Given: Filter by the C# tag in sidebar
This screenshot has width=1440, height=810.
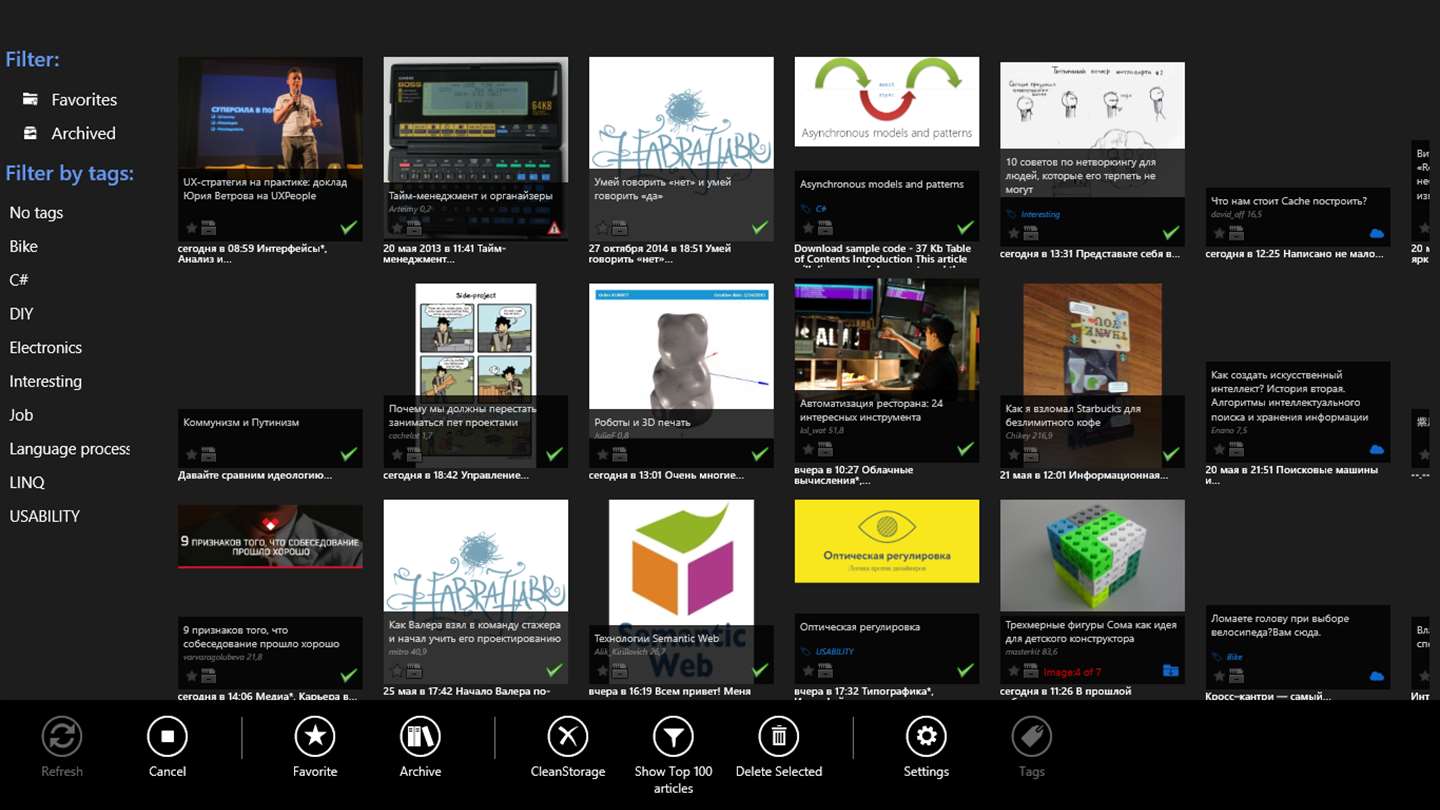Looking at the screenshot, I should coord(19,280).
